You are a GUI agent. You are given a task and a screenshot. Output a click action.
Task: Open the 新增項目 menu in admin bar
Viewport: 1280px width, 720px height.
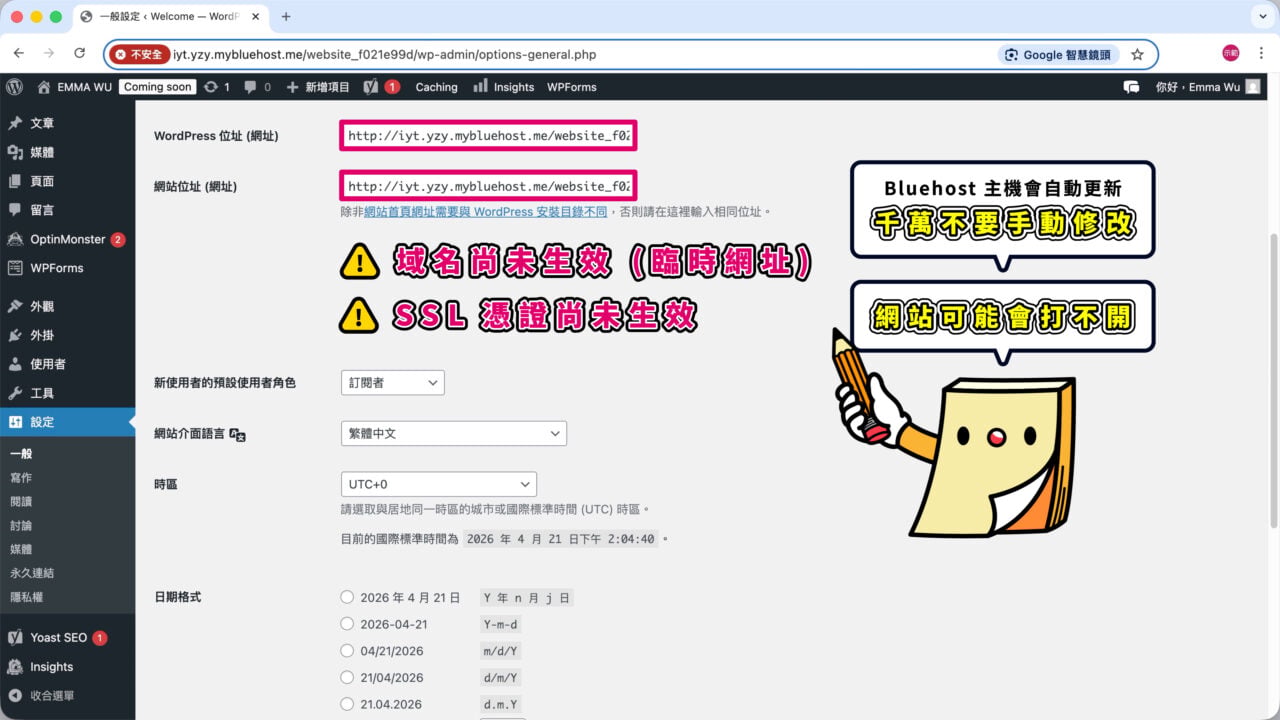(318, 87)
